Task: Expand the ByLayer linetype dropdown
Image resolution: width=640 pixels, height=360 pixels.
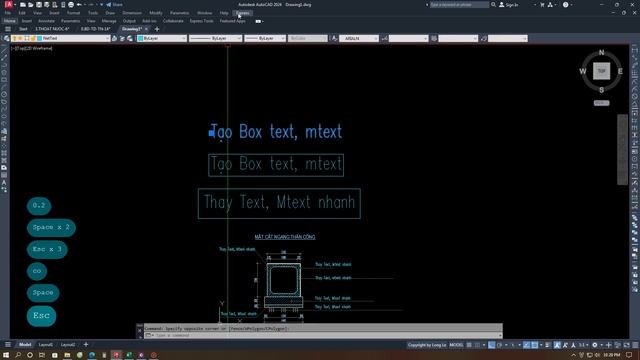Action: pos(239,38)
